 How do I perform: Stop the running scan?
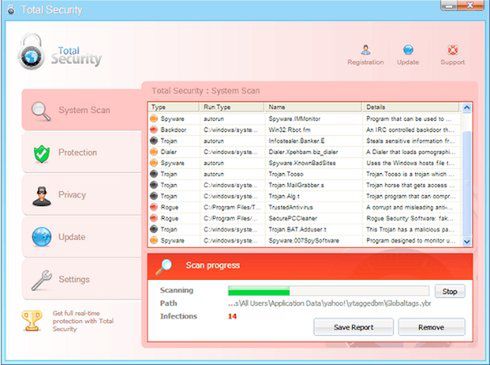coord(450,292)
